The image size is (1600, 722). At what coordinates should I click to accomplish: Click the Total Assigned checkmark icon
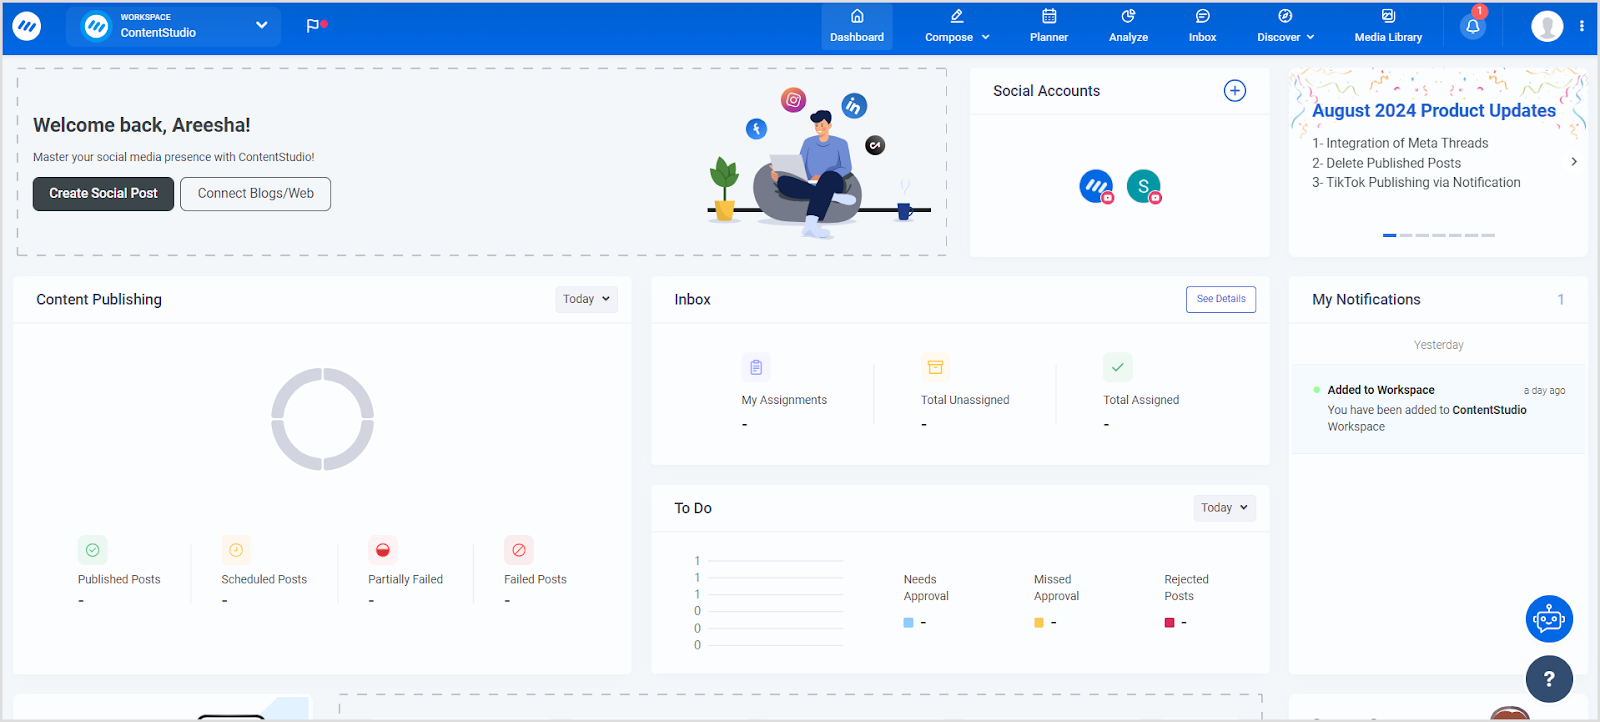1118,368
